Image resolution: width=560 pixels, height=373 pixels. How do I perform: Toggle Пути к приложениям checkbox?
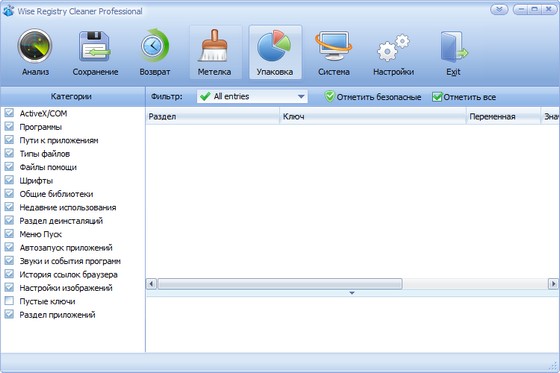point(9,140)
